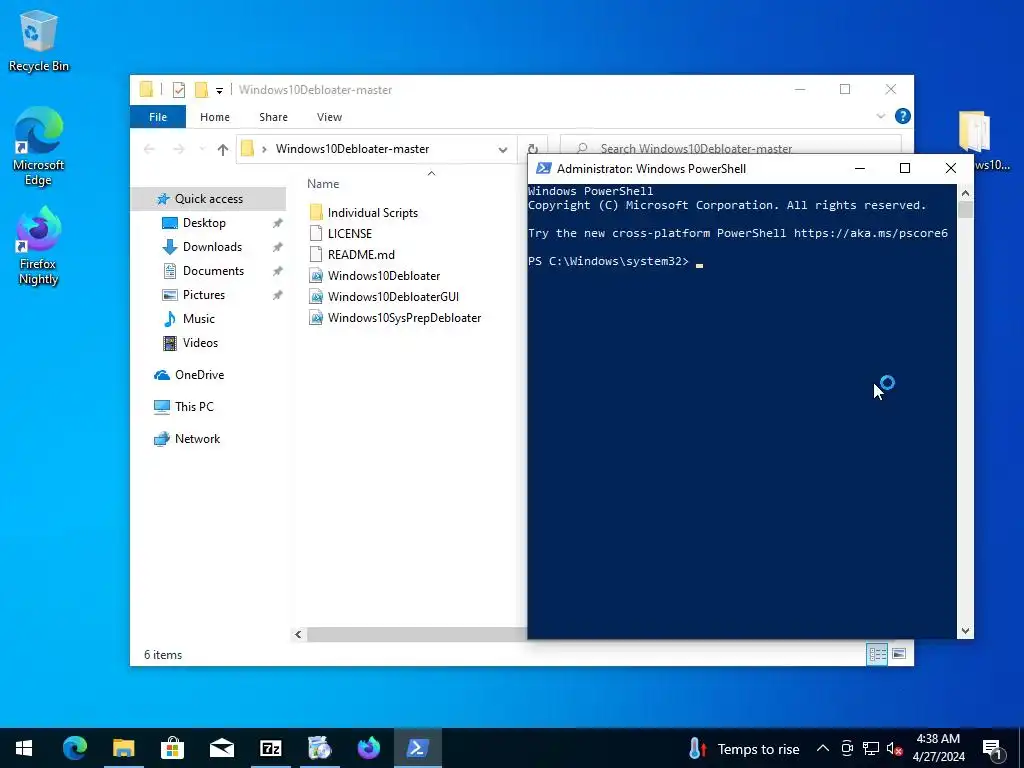Select the Windows10SysPrepDebloater script file
1024x768 pixels.
(395, 317)
